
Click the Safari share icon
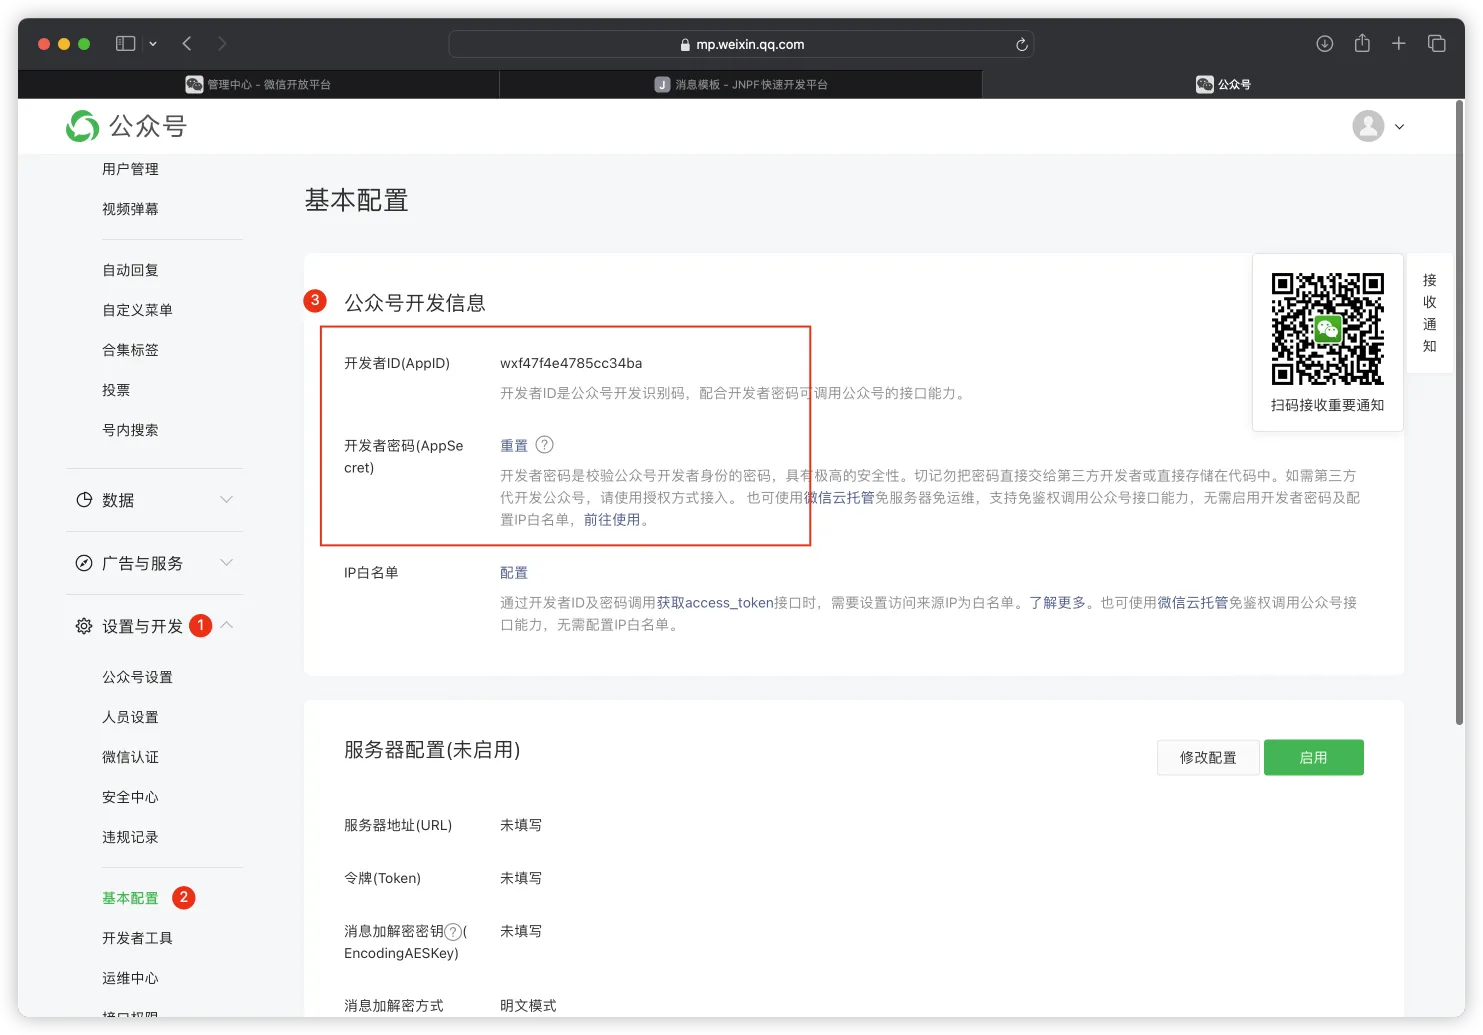[x=1362, y=44]
